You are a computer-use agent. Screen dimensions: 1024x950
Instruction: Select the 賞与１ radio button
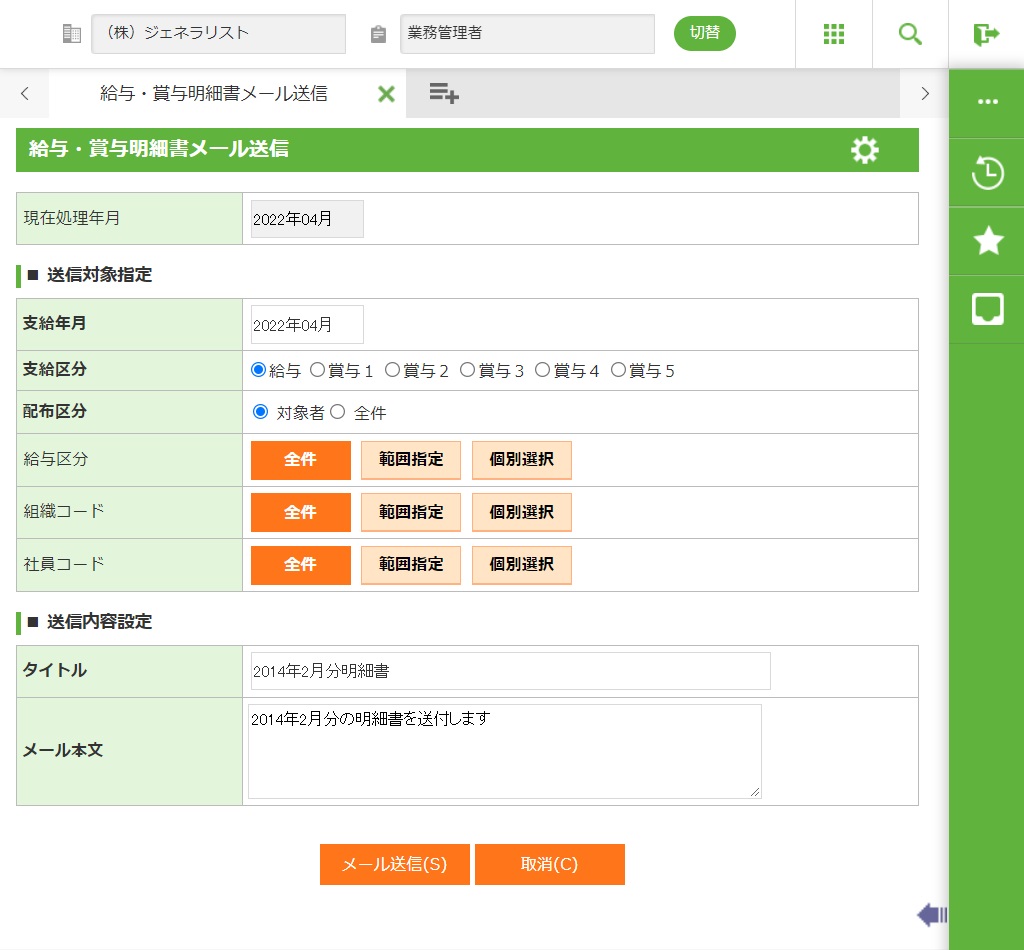coord(318,370)
